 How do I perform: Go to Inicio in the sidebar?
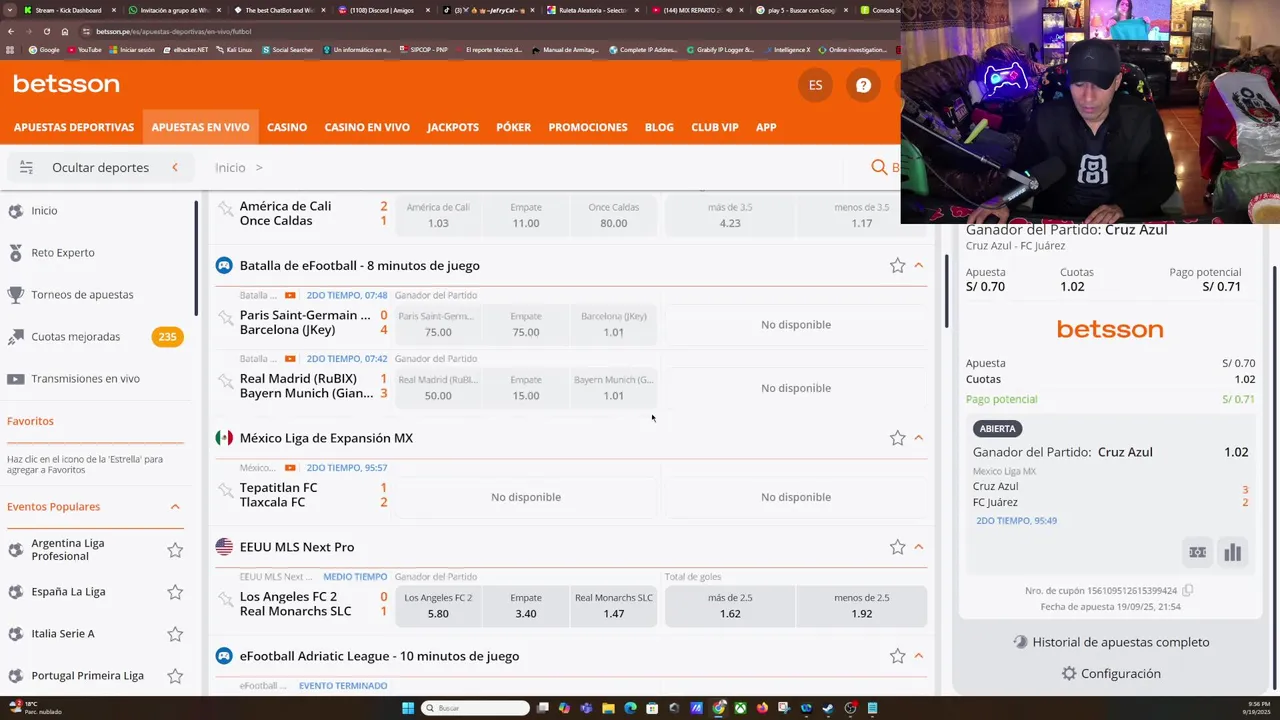(x=44, y=211)
